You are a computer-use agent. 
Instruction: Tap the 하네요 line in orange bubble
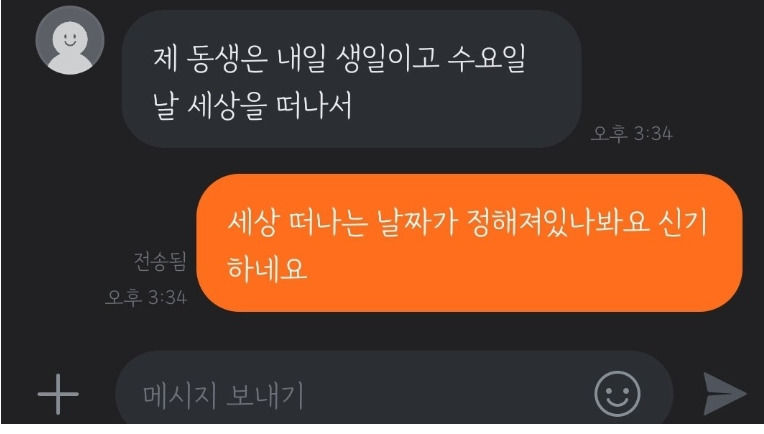click(267, 269)
